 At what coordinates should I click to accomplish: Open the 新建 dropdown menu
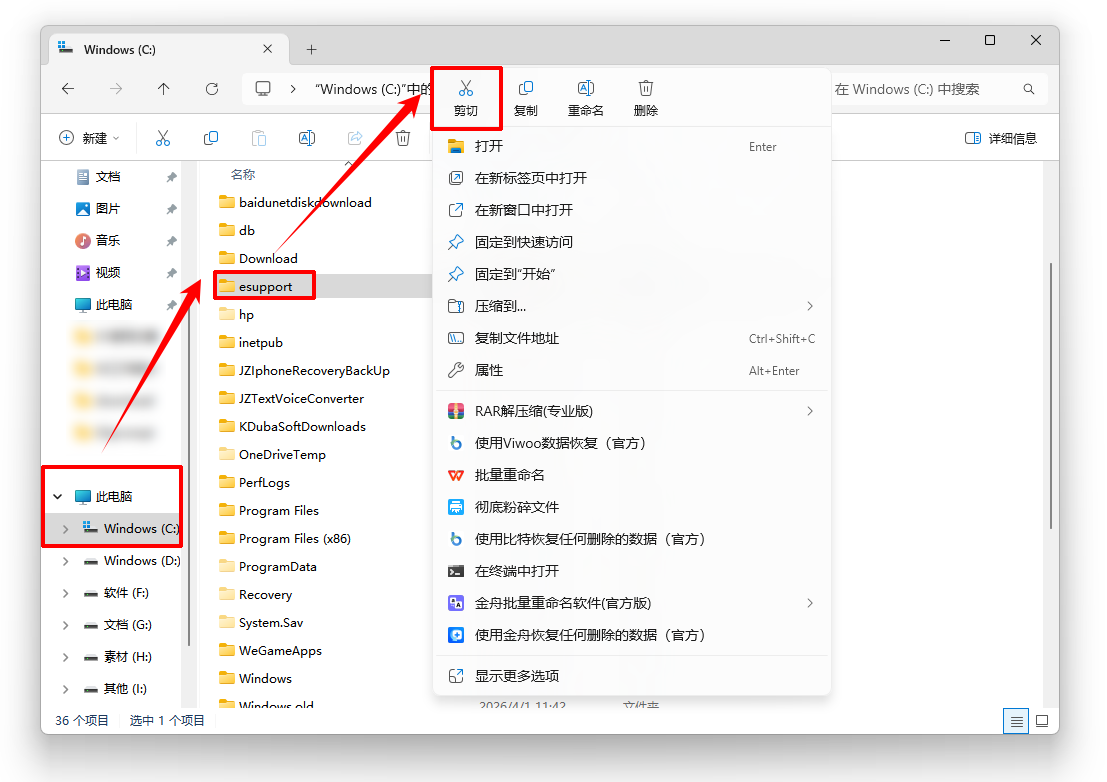tap(89, 138)
